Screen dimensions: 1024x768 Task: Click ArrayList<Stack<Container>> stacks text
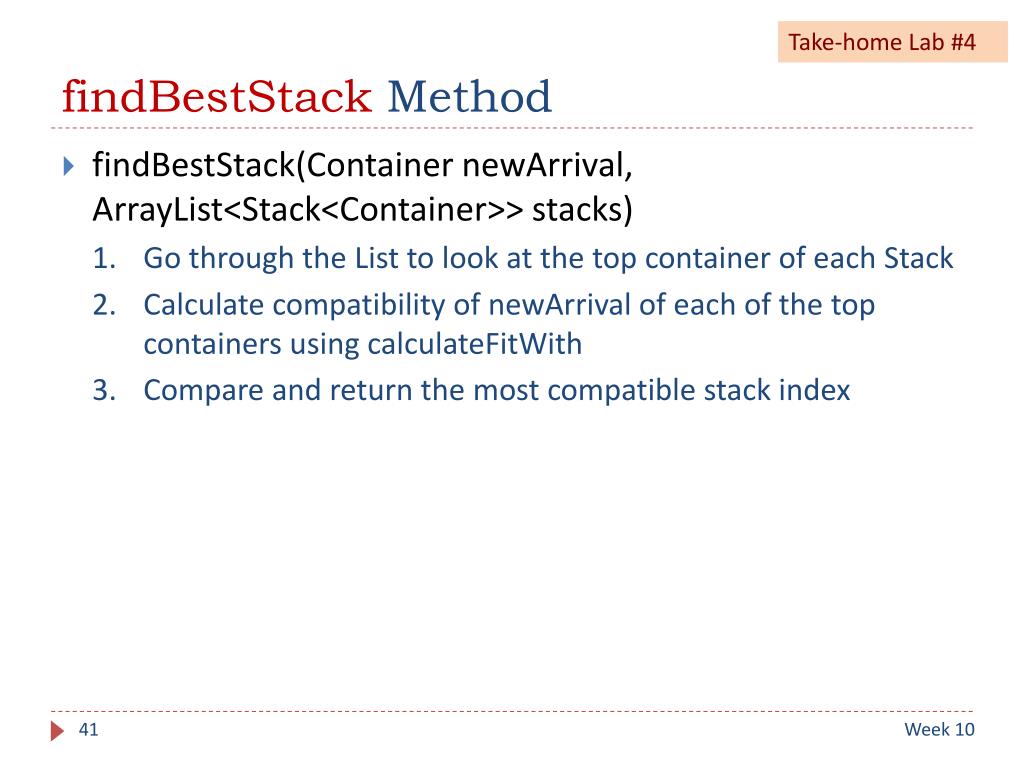click(x=362, y=210)
